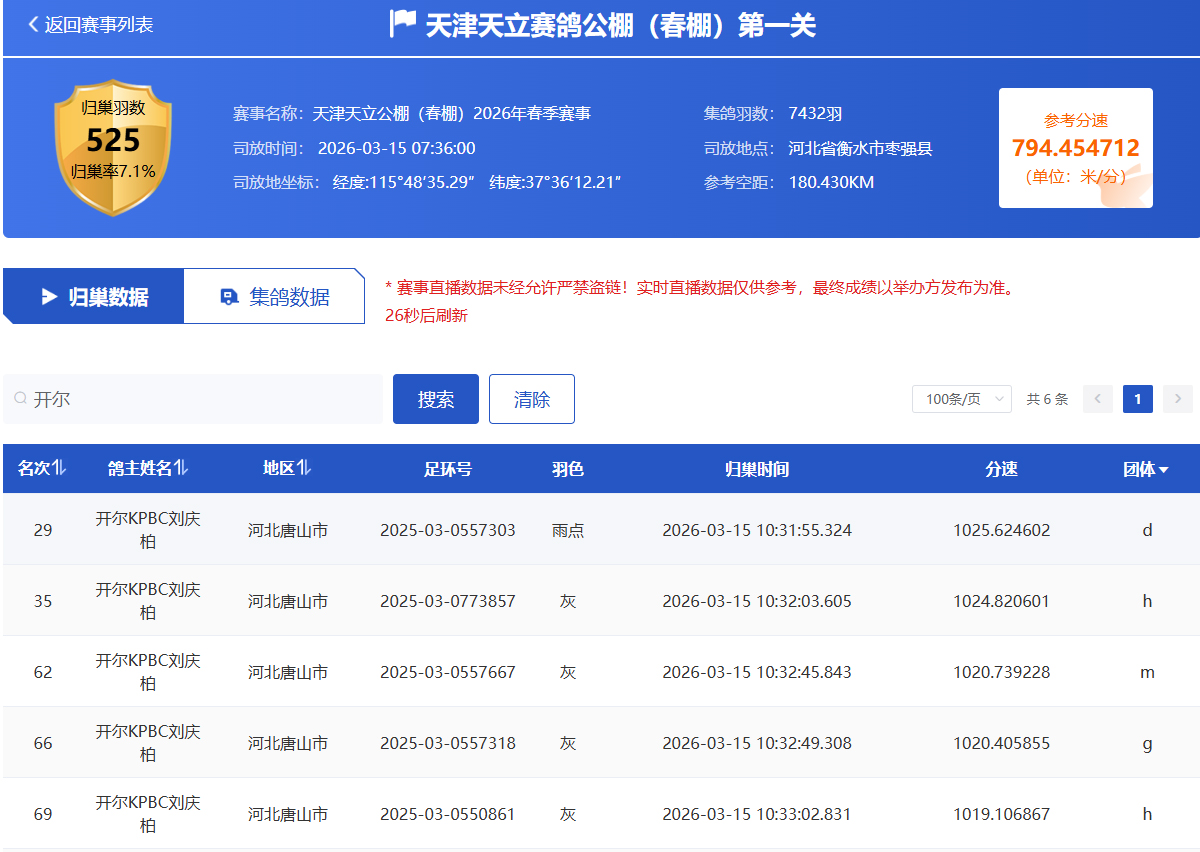This screenshot has height=852, width=1200.
Task: Go to the next page arrow
Action: pyautogui.click(x=1178, y=399)
